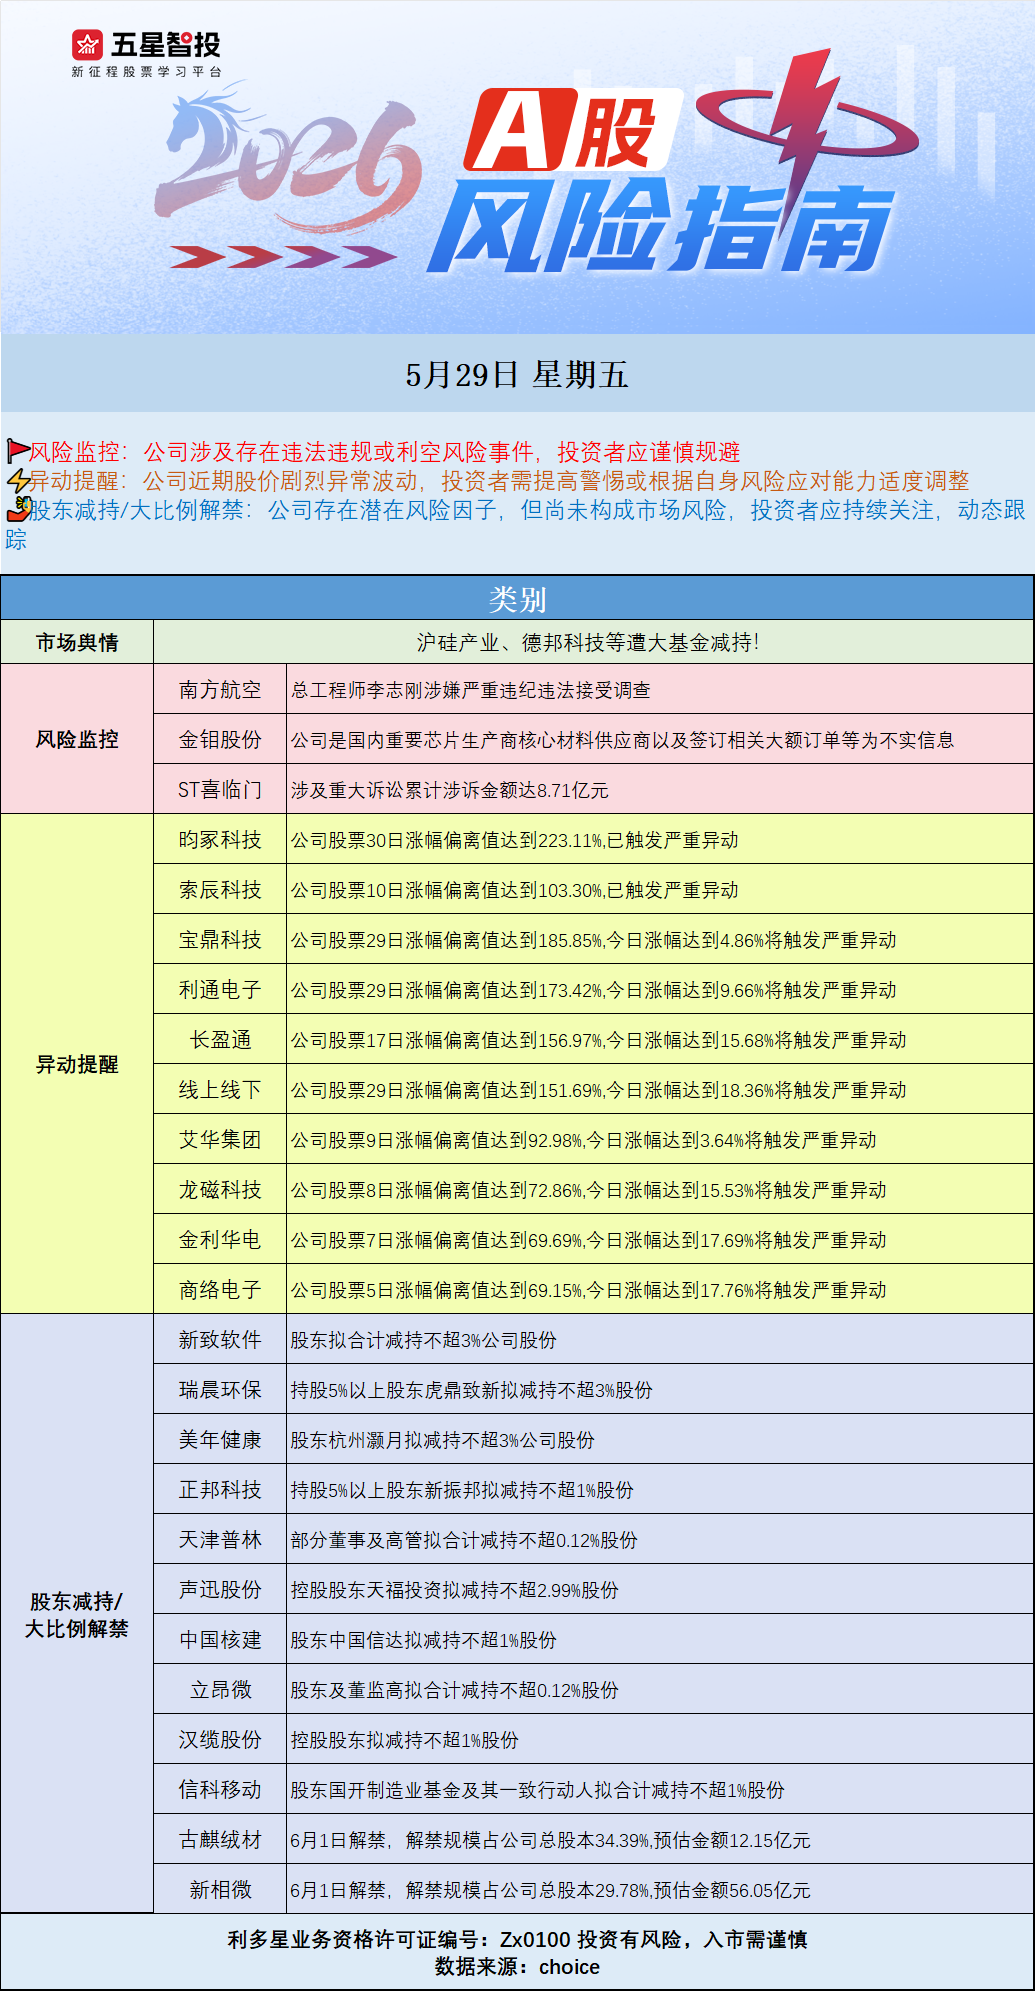The width and height of the screenshot is (1036, 1992).
Task: Click the 沪硅产业、德邦科技等遭大基金减持 headline
Action: 588,642
